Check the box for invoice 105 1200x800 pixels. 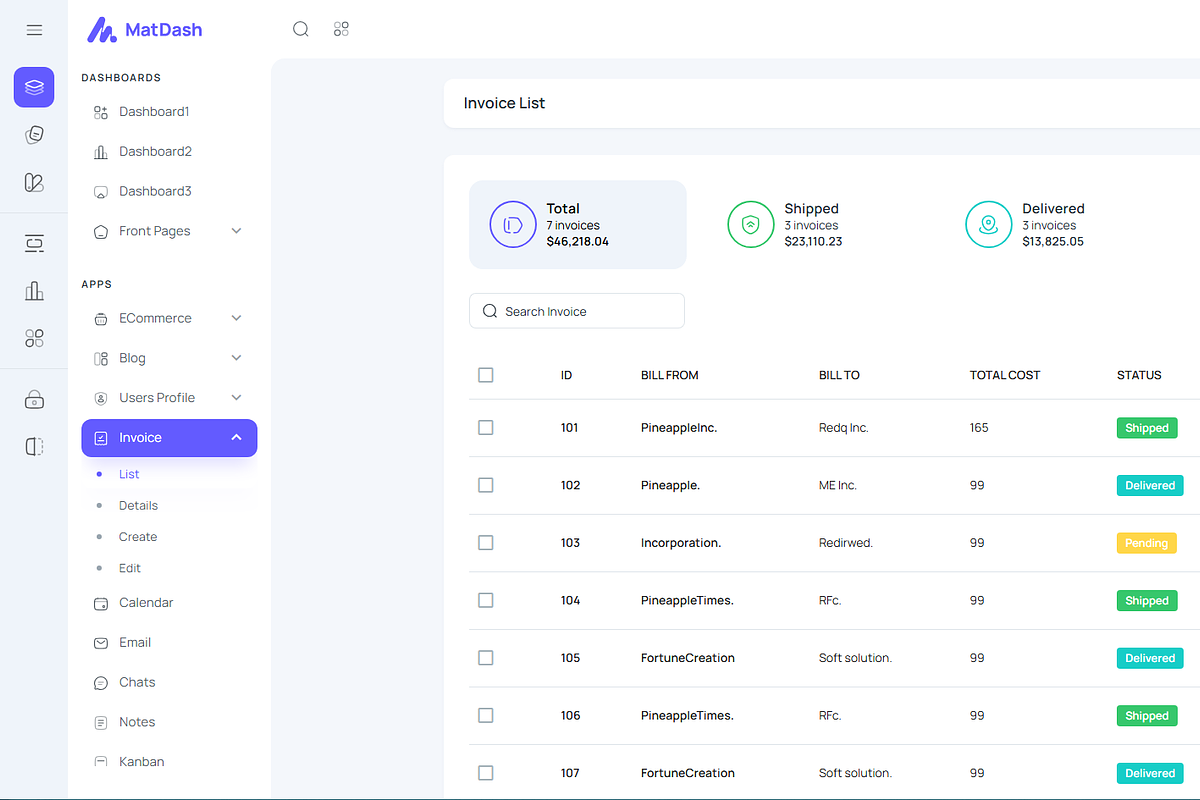point(486,657)
